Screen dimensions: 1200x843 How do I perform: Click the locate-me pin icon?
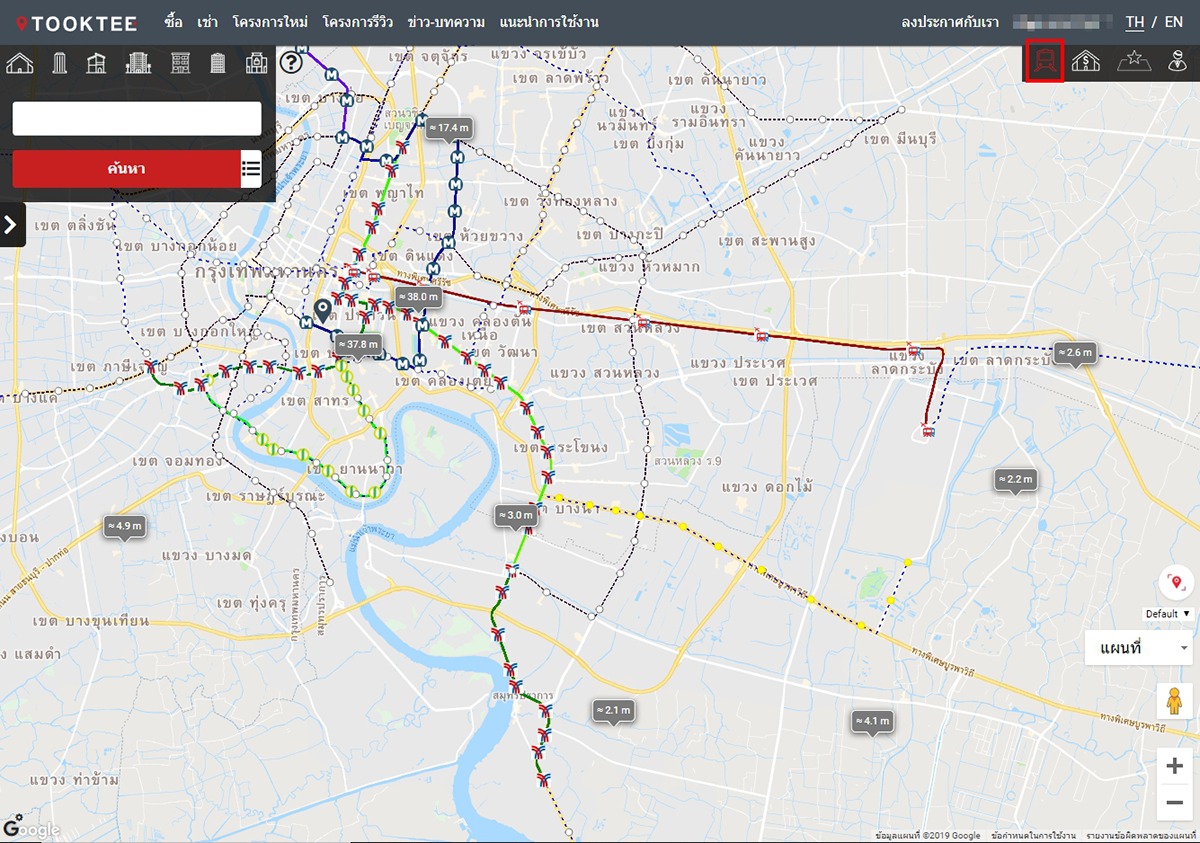click(1175, 583)
